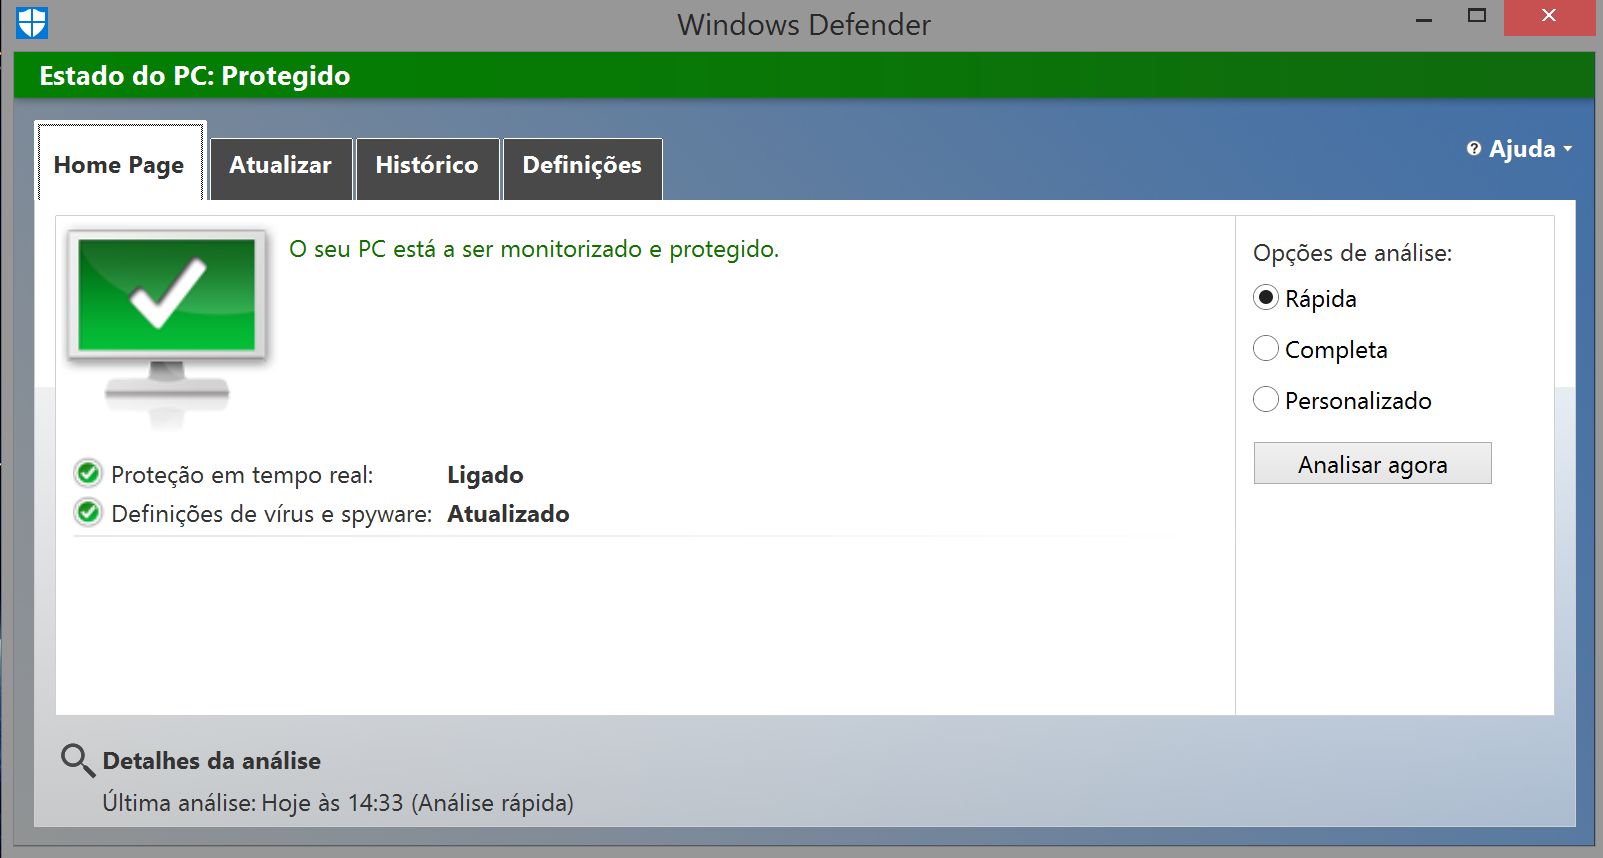Click the 'Detalhes da análise' heading

point(212,761)
